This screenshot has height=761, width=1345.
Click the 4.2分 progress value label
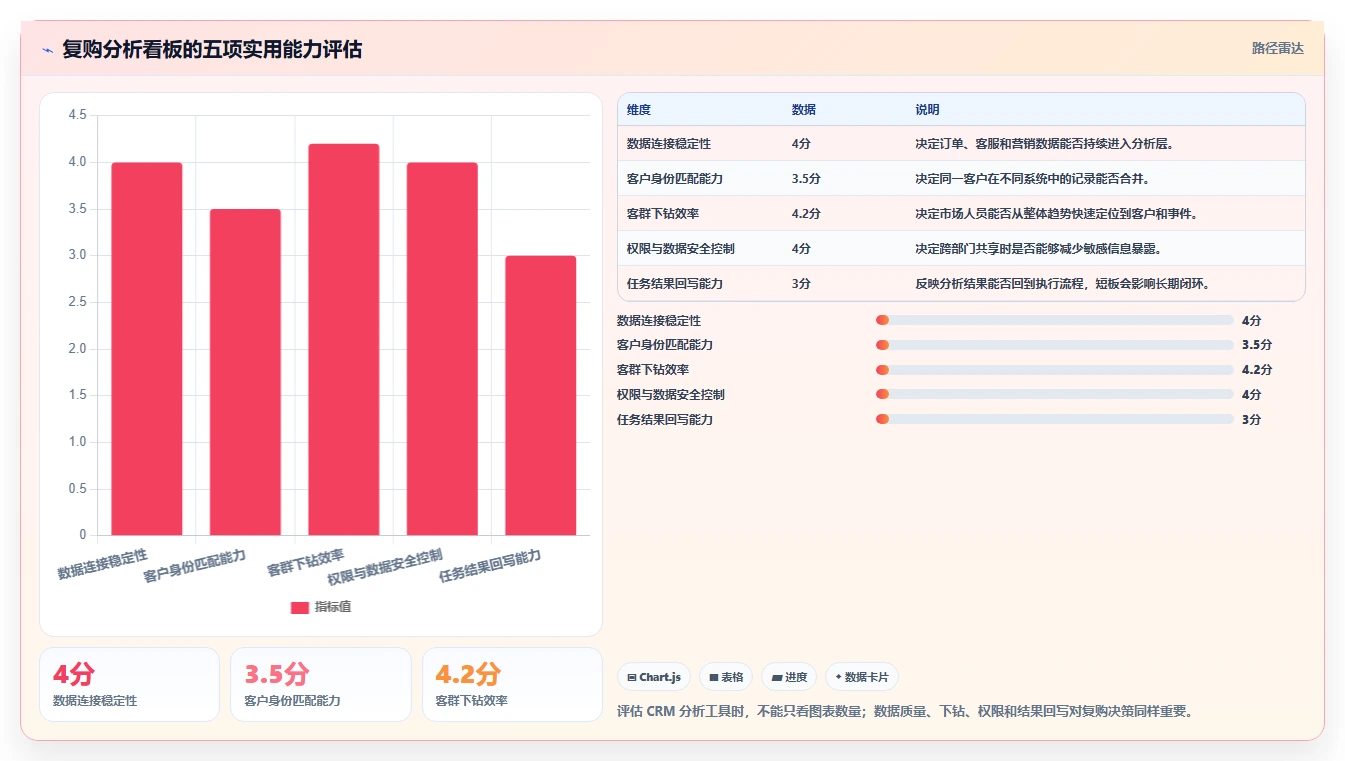click(1257, 370)
